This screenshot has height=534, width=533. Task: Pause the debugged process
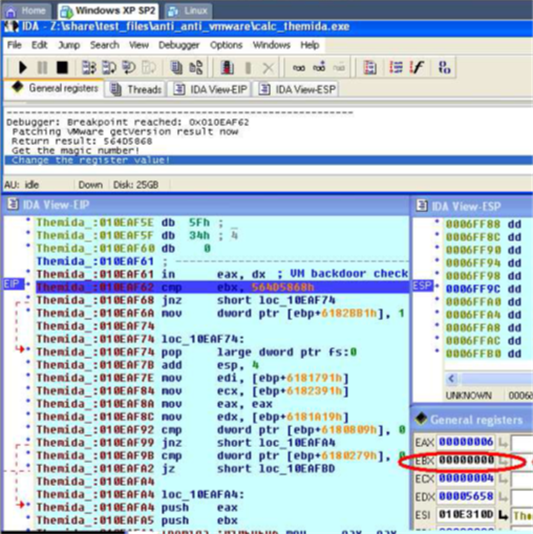click(x=42, y=67)
